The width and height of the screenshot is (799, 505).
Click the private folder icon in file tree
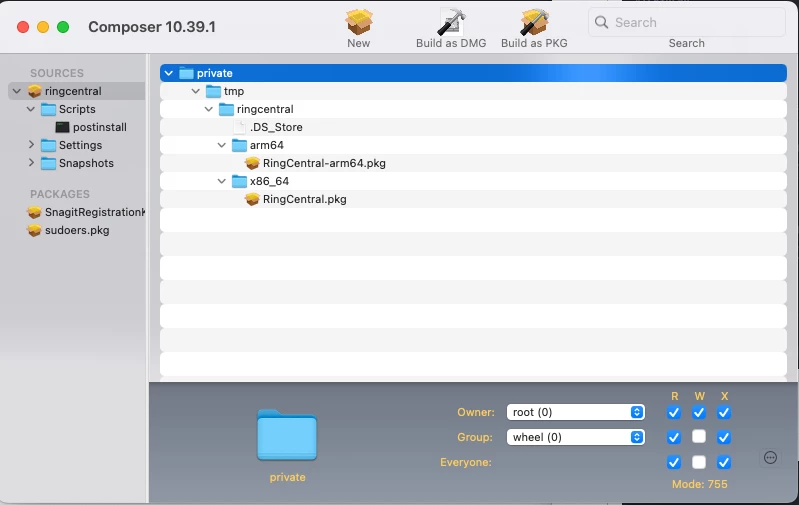coord(187,73)
